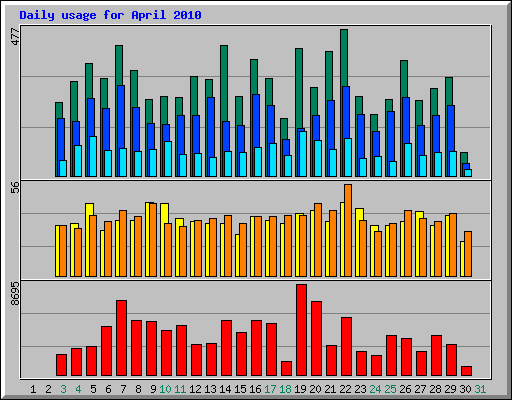Viewport: 512px width, 400px height.
Task: Click day label 22 on the axis
Action: tap(345, 389)
